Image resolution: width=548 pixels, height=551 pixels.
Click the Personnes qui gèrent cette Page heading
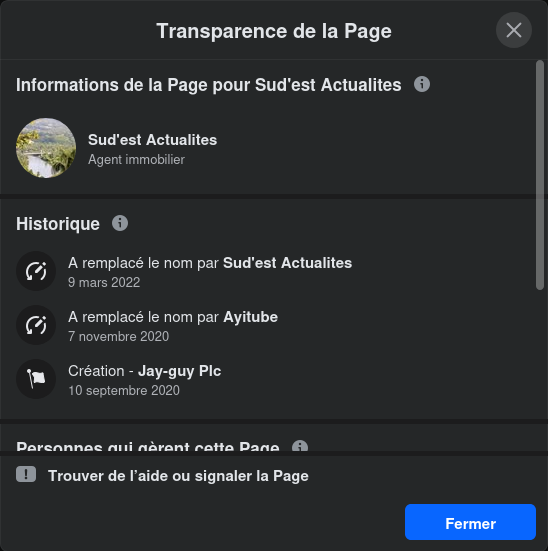pyautogui.click(x=148, y=446)
